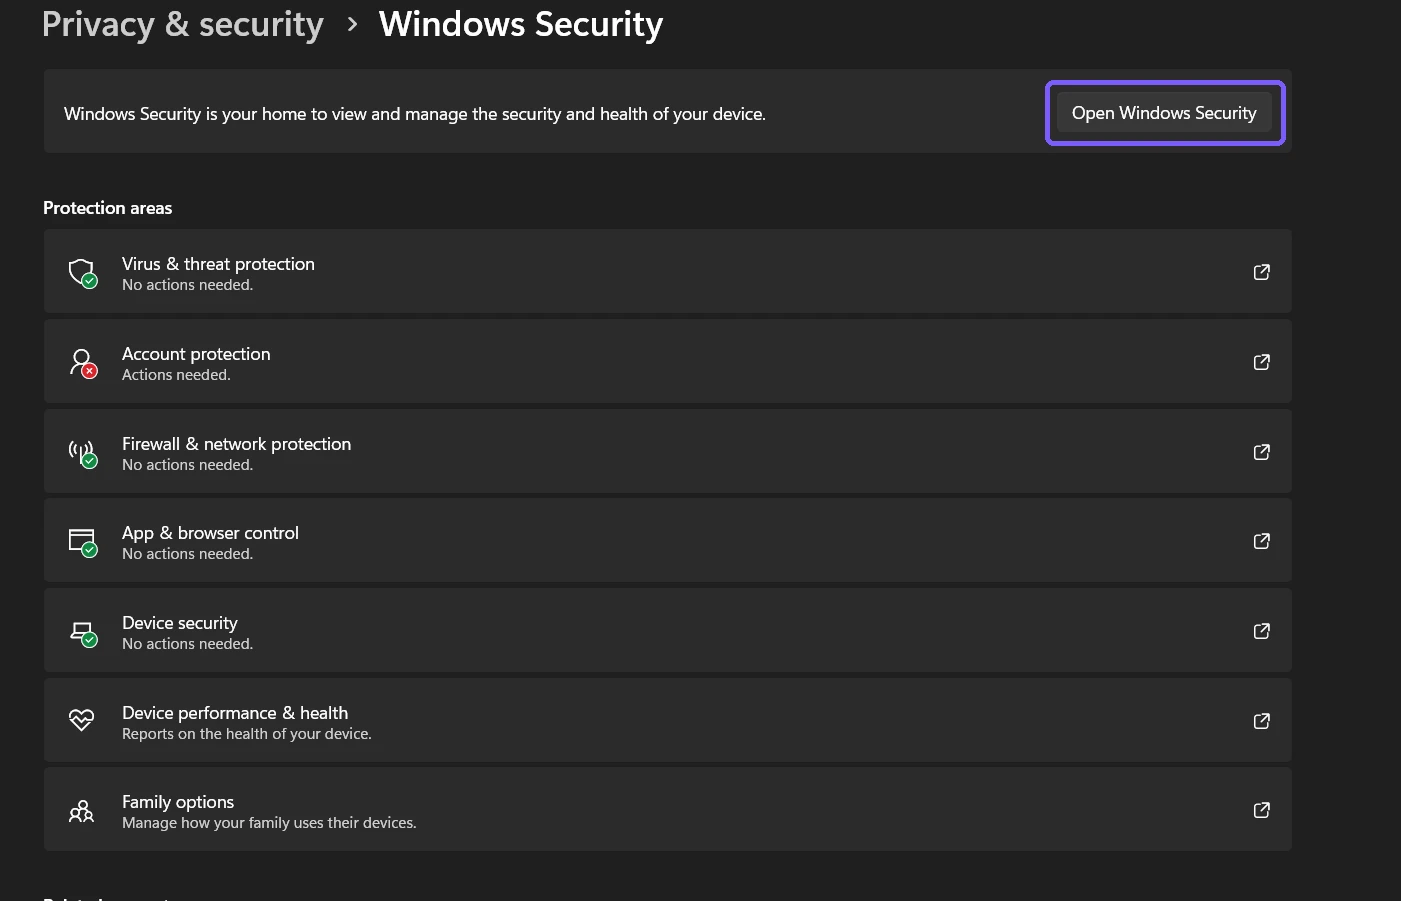Select the Virus & threat protection title
This screenshot has width=1401, height=901.
click(218, 264)
